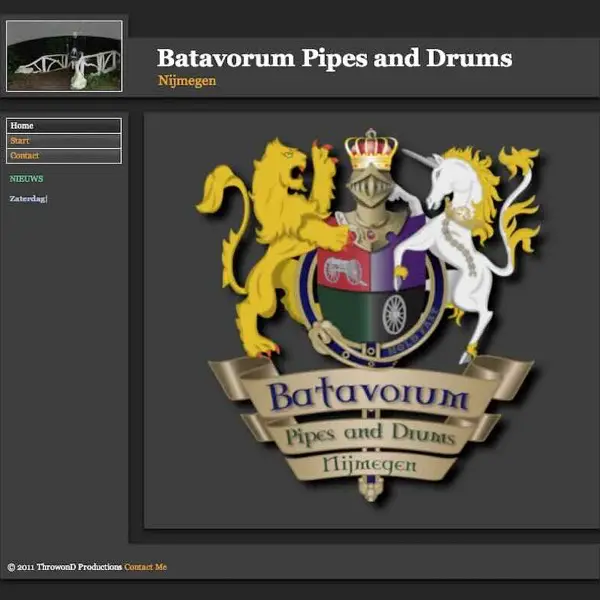Click the NIEUWS heading in sidebar
This screenshot has width=600, height=600.
(26, 179)
